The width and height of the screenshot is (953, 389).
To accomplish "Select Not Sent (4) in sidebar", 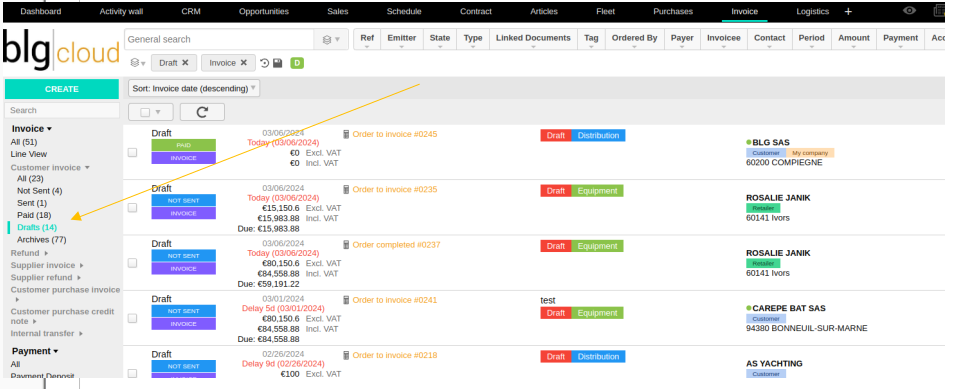I will 40,191.
